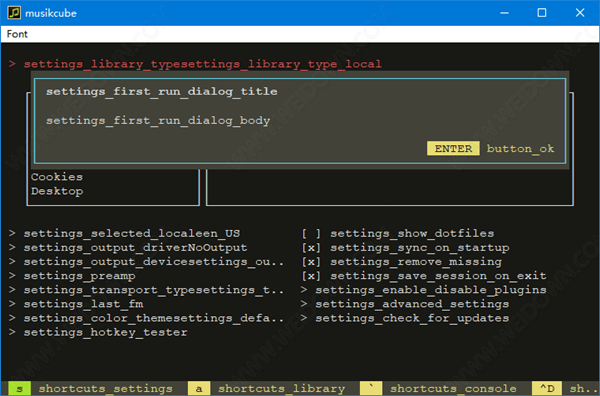The width and height of the screenshot is (600, 396).
Task: Toggle settings_save_session_on_exit checkbox
Action: click(x=311, y=276)
